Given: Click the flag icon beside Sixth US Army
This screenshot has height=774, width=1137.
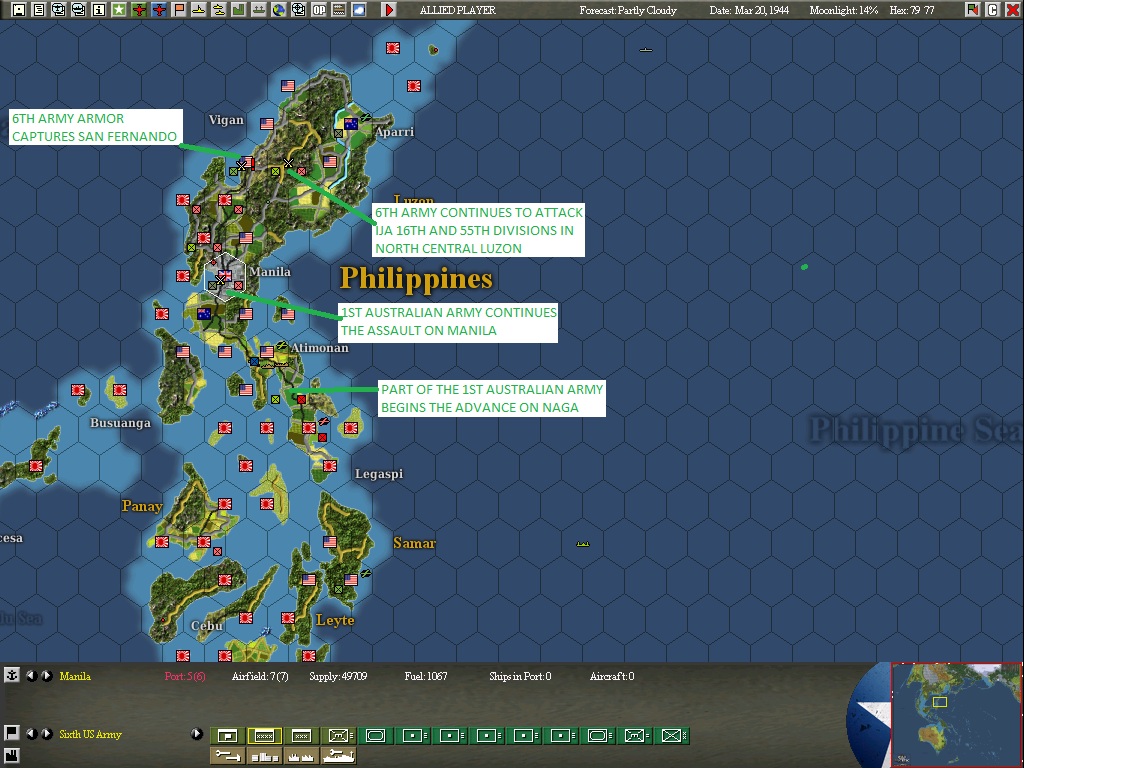Looking at the screenshot, I should click(12, 733).
